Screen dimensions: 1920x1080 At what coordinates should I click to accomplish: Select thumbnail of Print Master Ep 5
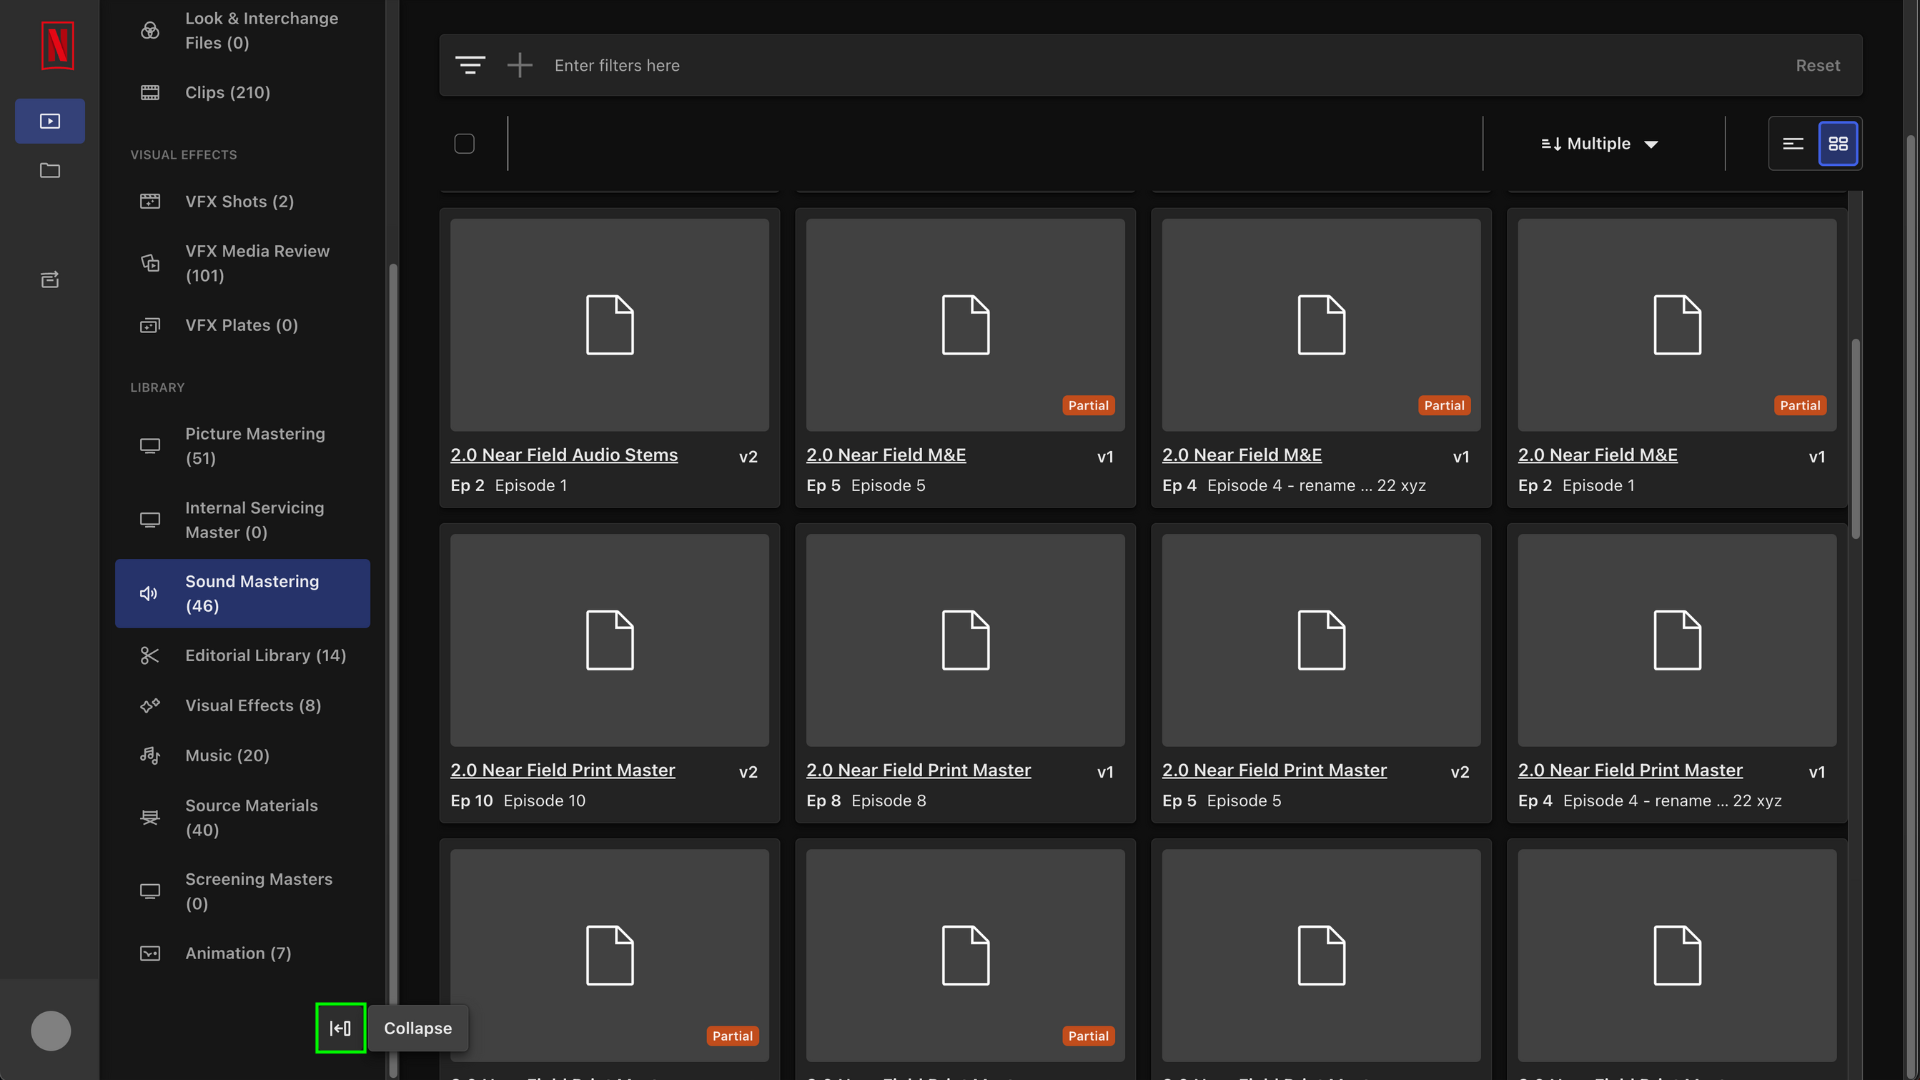pyautogui.click(x=1321, y=640)
